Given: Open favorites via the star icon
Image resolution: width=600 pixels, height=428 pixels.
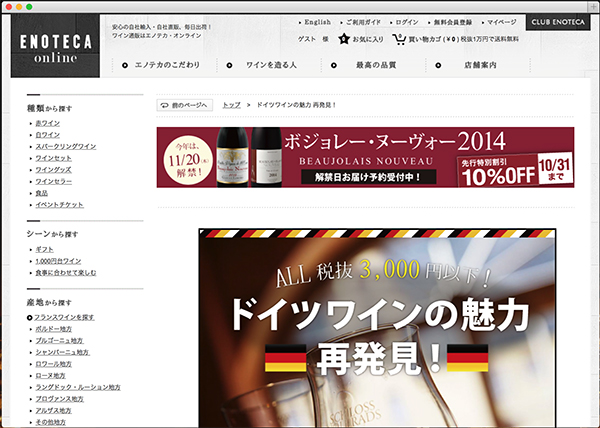Looking at the screenshot, I should [344, 40].
